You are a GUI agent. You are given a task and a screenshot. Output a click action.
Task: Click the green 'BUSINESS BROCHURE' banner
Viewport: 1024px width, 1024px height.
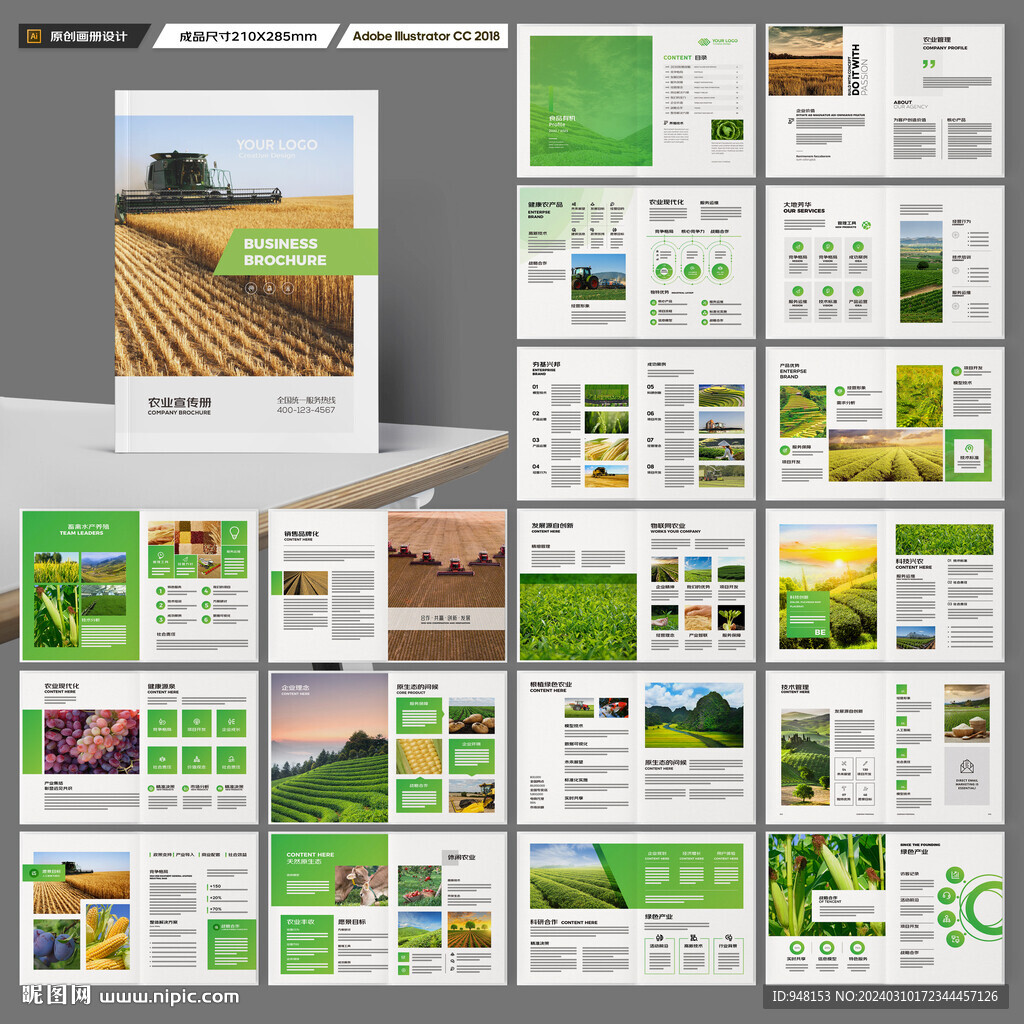295,251
